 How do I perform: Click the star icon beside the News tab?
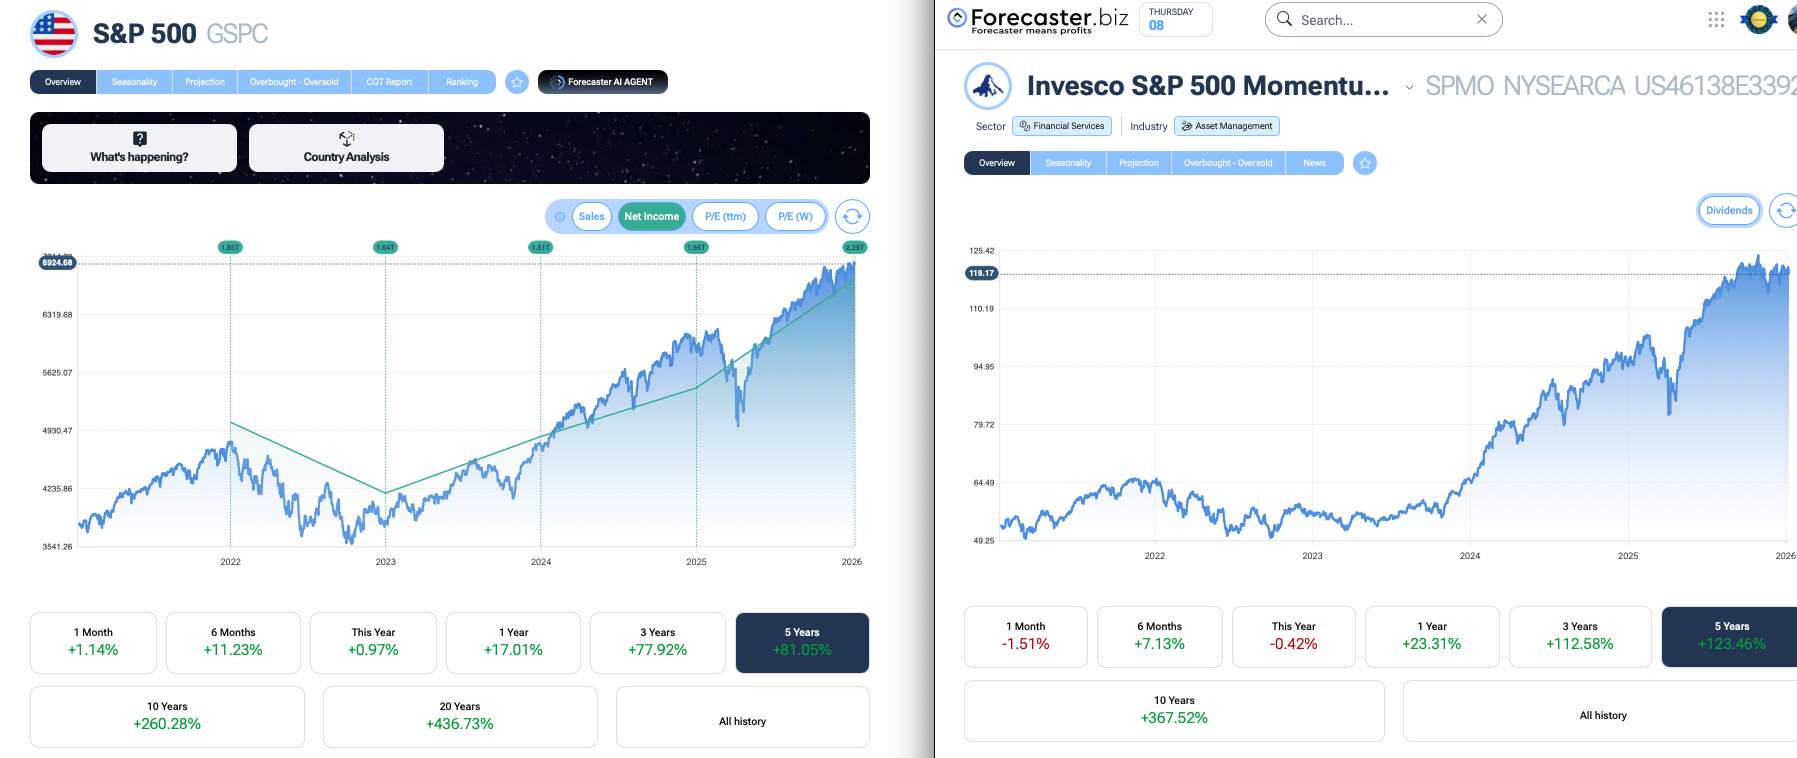click(x=1365, y=163)
